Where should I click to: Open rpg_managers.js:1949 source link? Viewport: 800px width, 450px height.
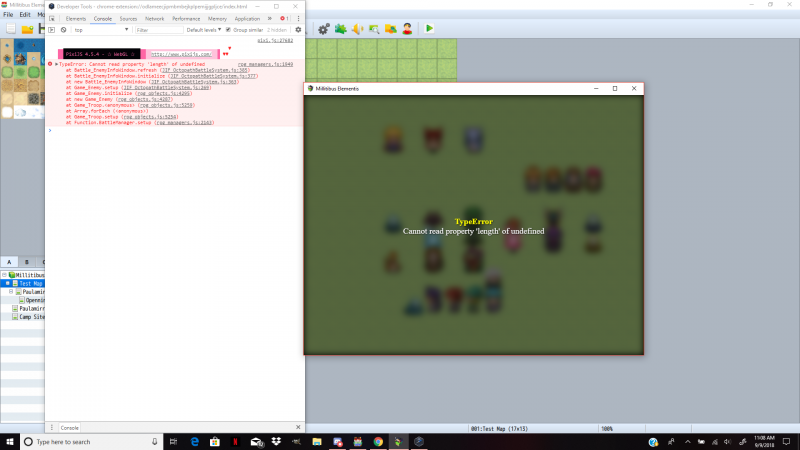tap(265, 64)
